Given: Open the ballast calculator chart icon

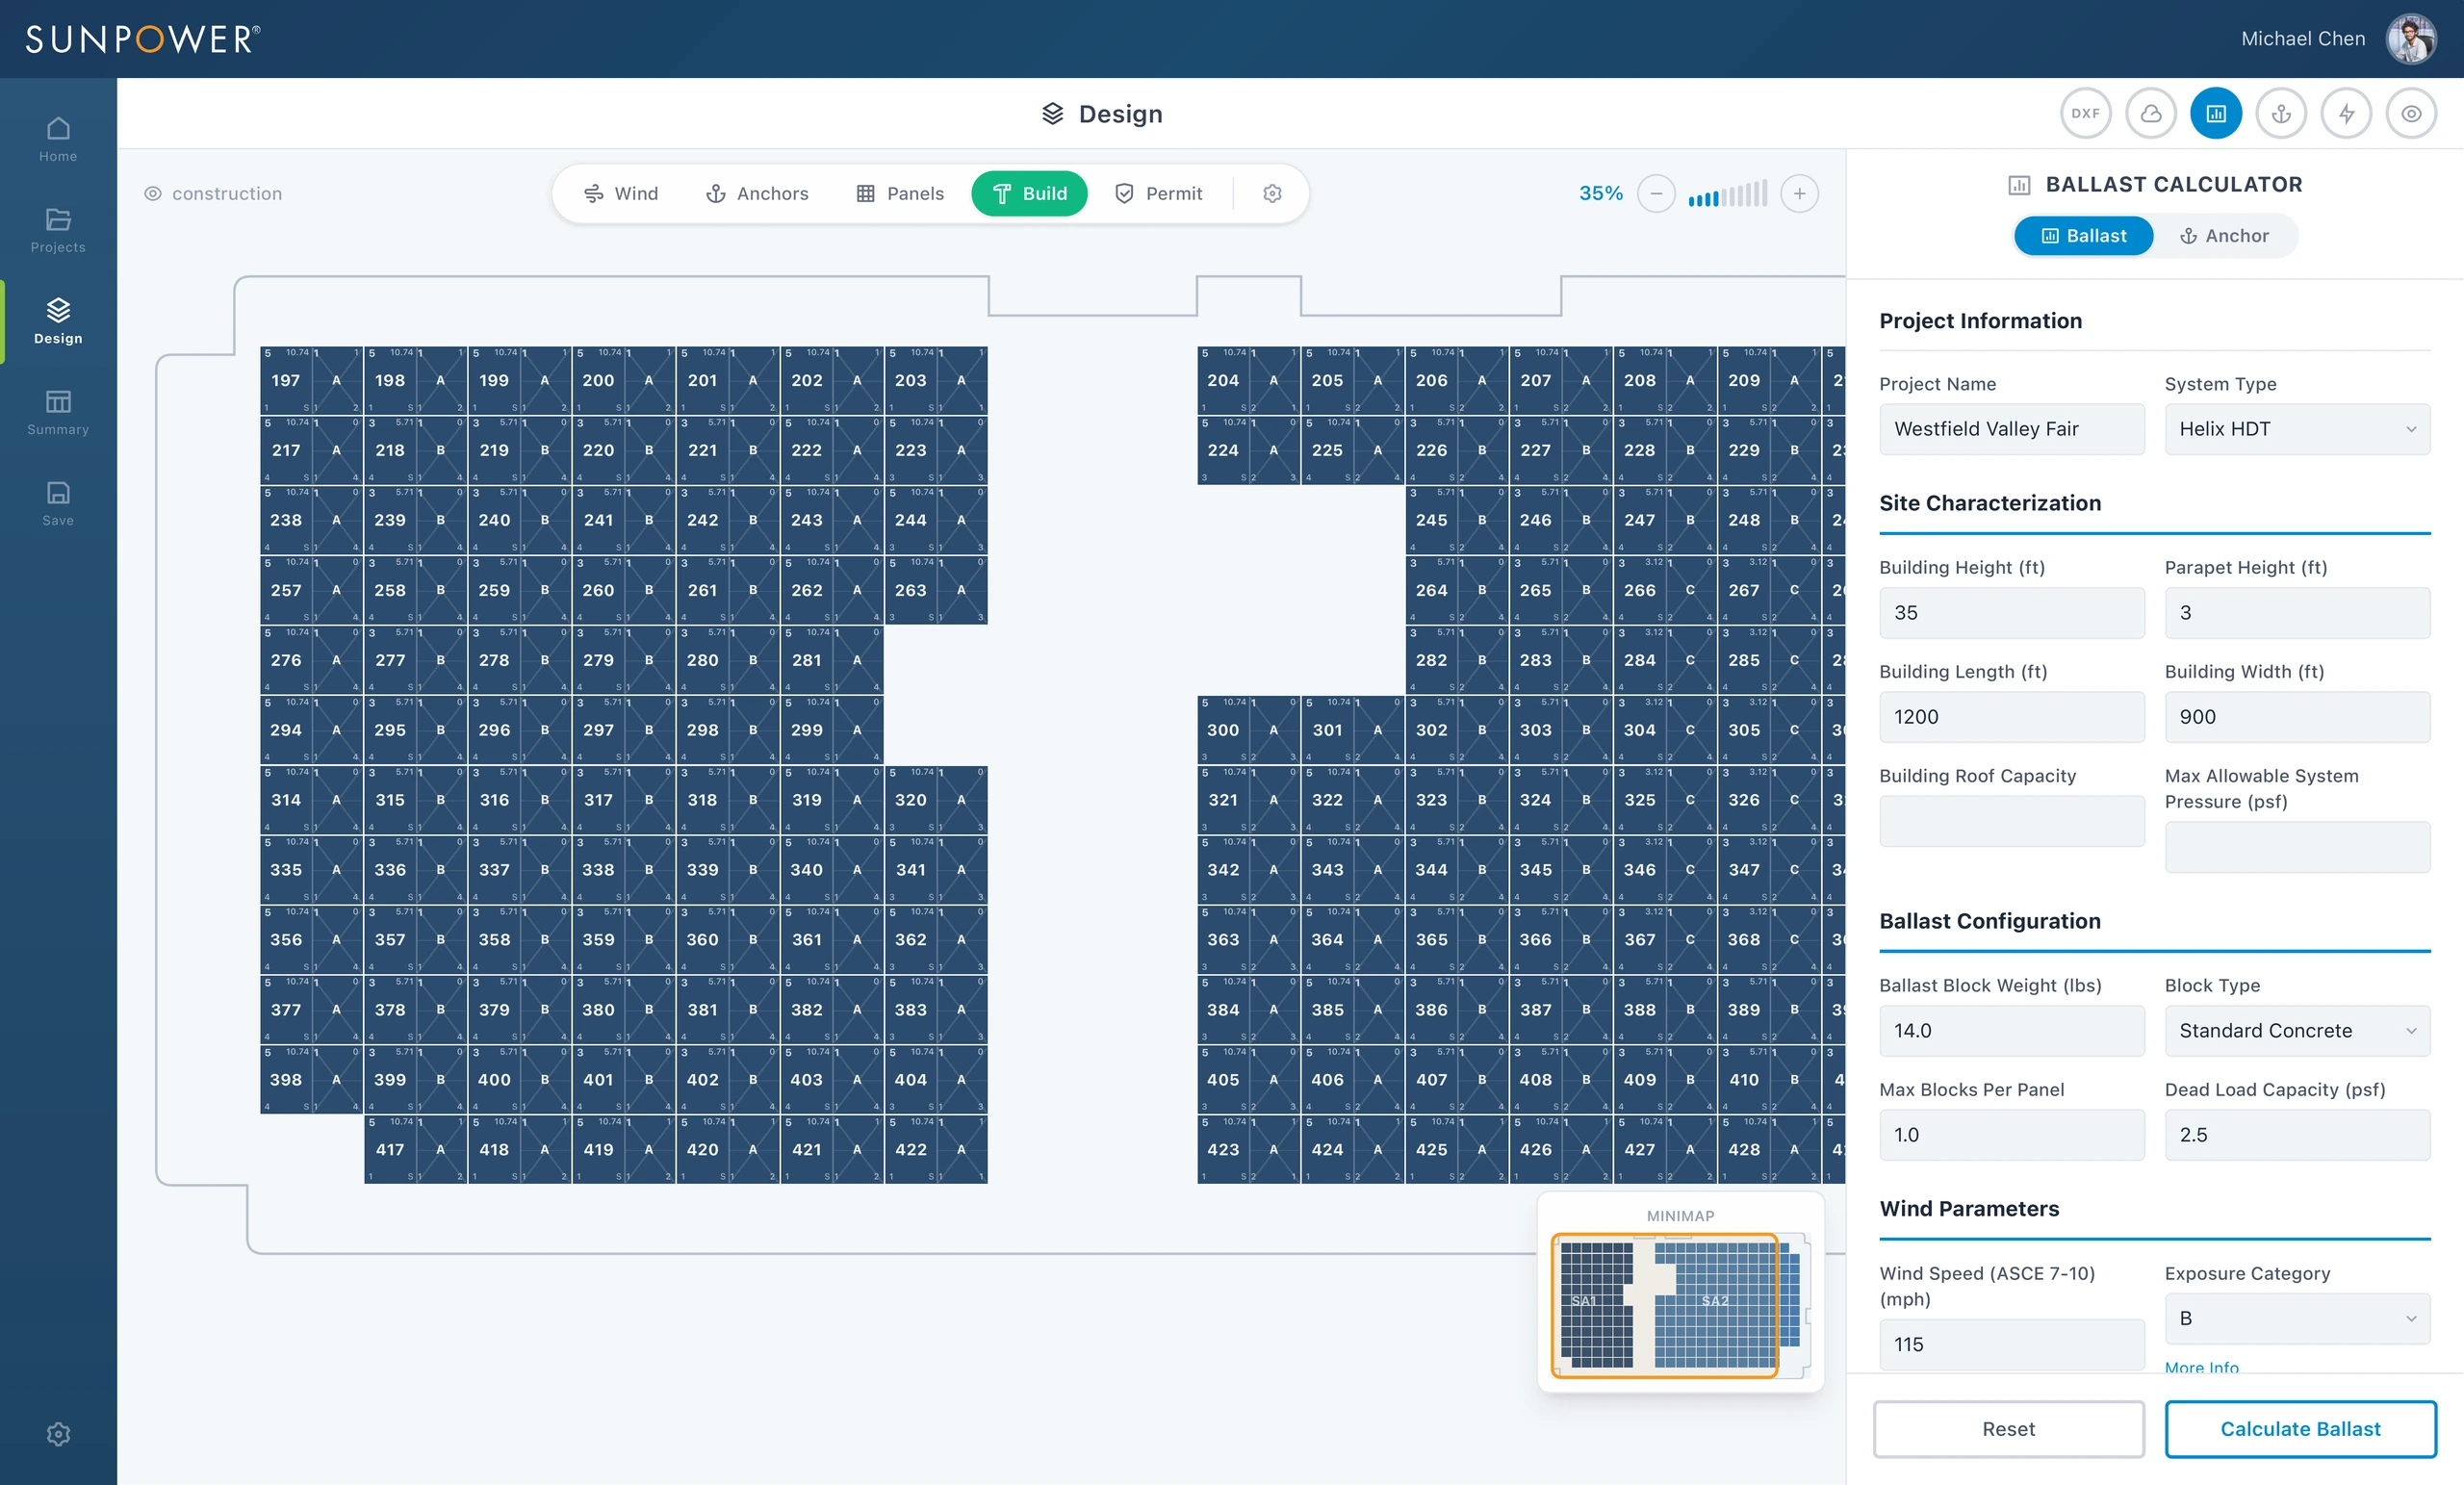Looking at the screenshot, I should pos(2216,113).
